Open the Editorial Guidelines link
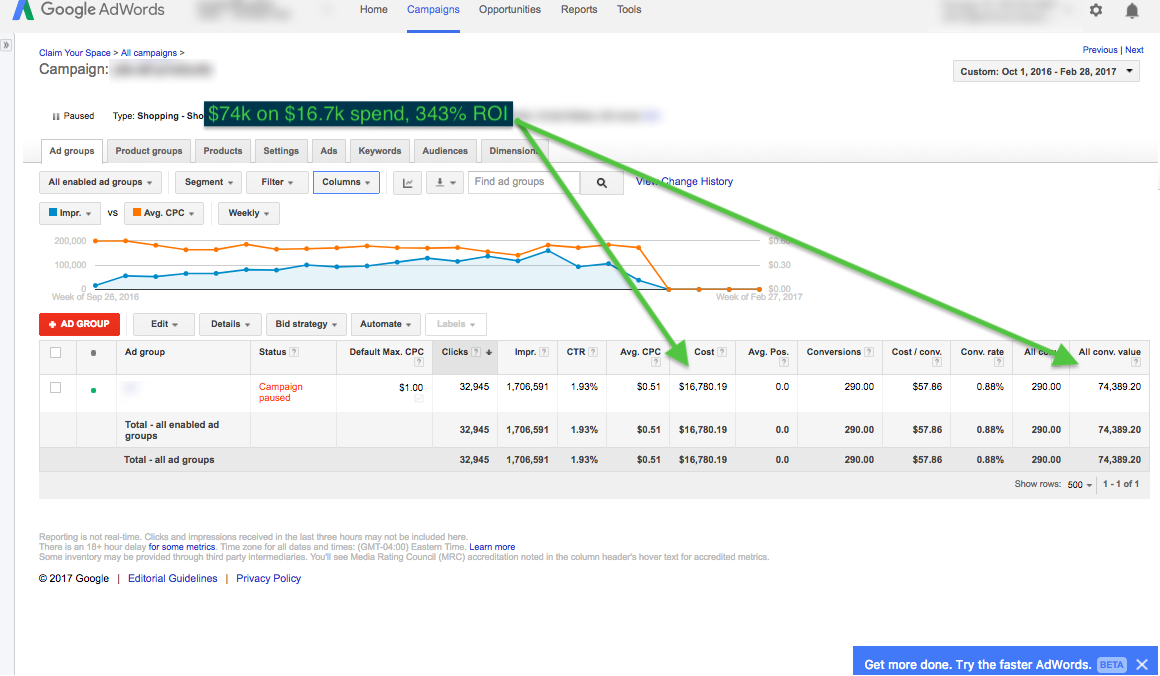Image resolution: width=1160 pixels, height=676 pixels. click(172, 578)
